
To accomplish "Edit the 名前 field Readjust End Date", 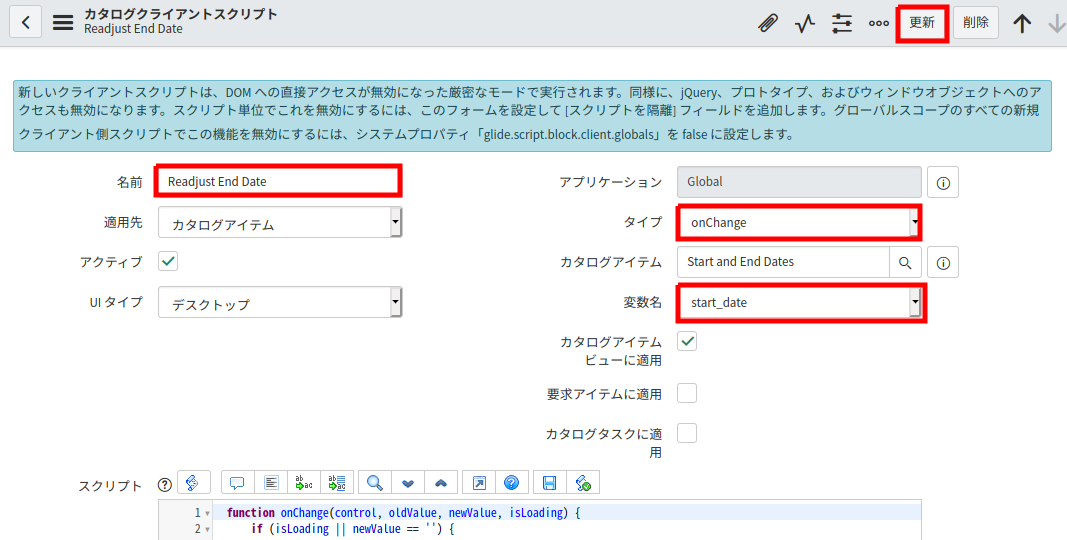I will coord(278,182).
